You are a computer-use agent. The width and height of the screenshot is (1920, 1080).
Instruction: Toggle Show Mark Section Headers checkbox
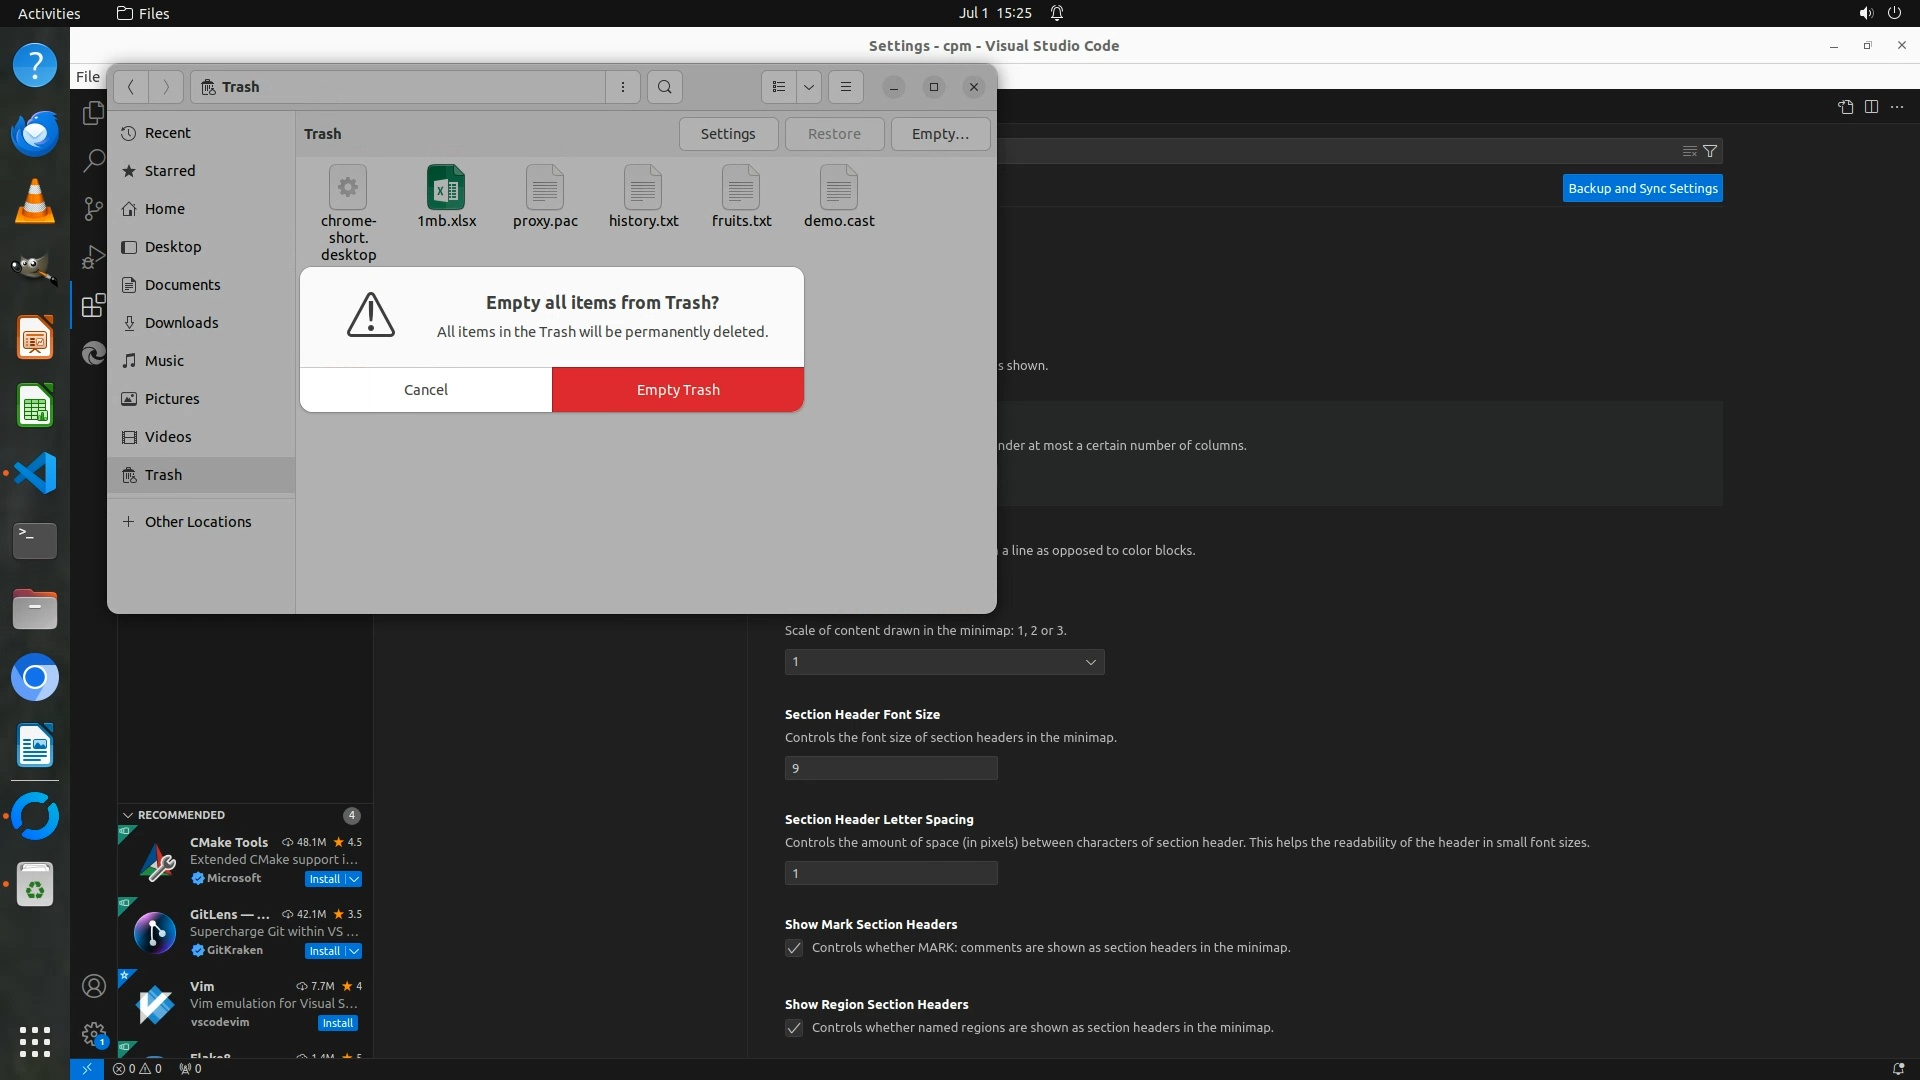click(x=794, y=948)
